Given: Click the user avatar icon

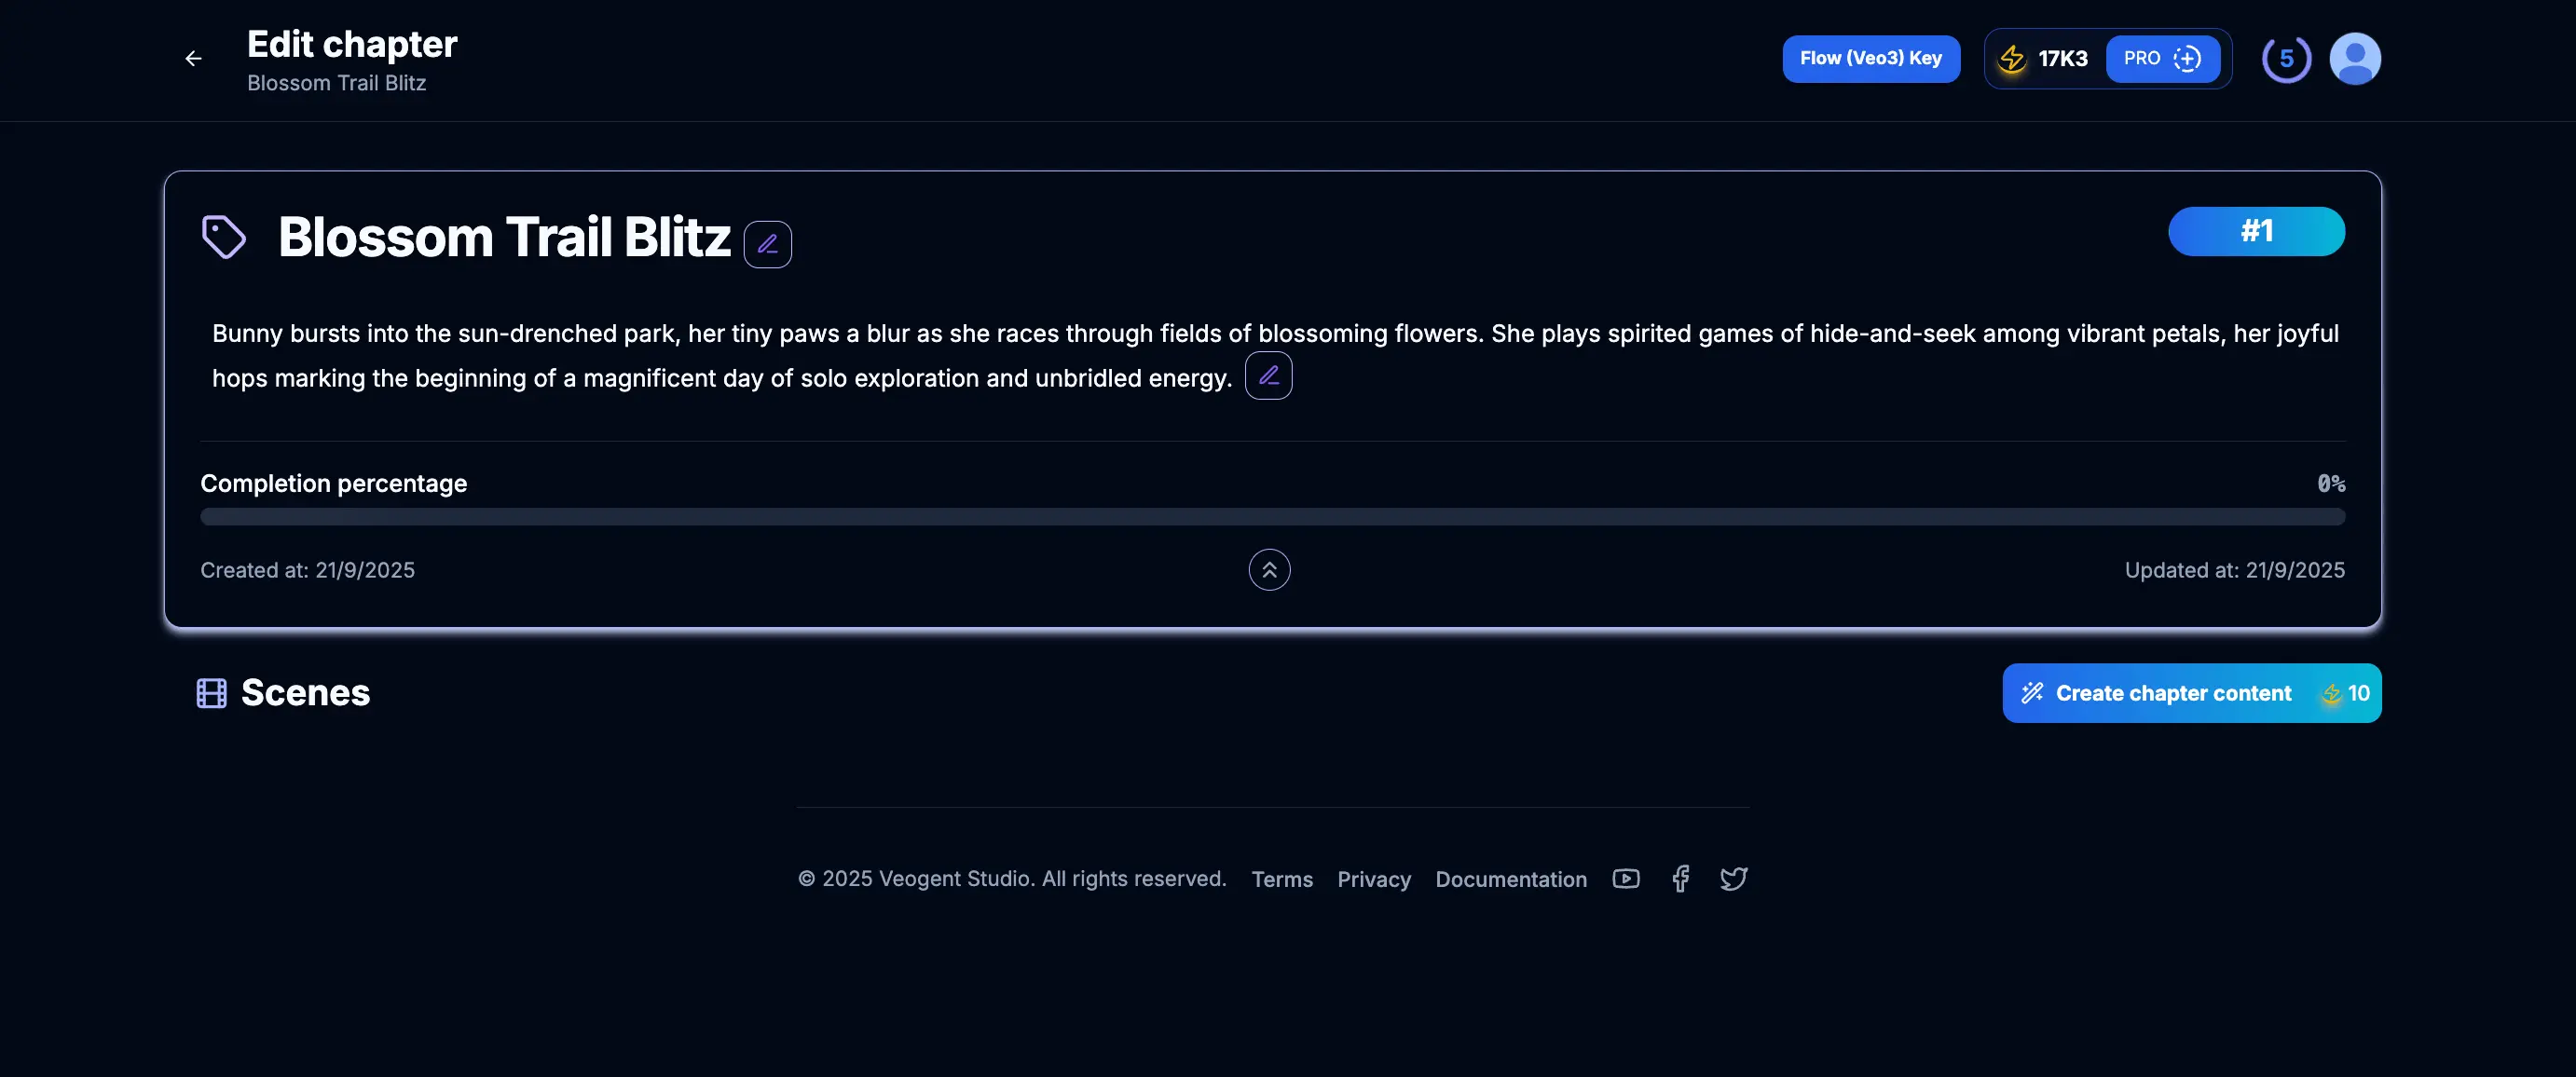Looking at the screenshot, I should tap(2354, 59).
